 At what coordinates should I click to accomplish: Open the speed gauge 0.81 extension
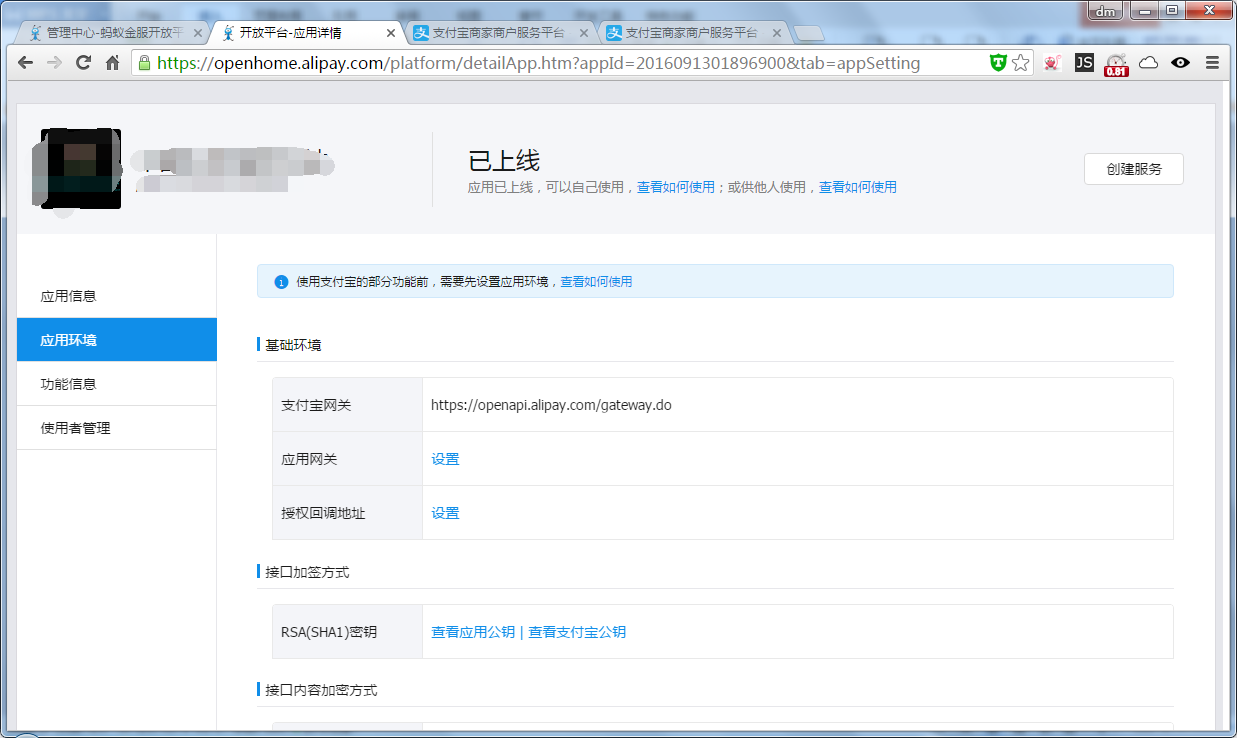(1116, 64)
